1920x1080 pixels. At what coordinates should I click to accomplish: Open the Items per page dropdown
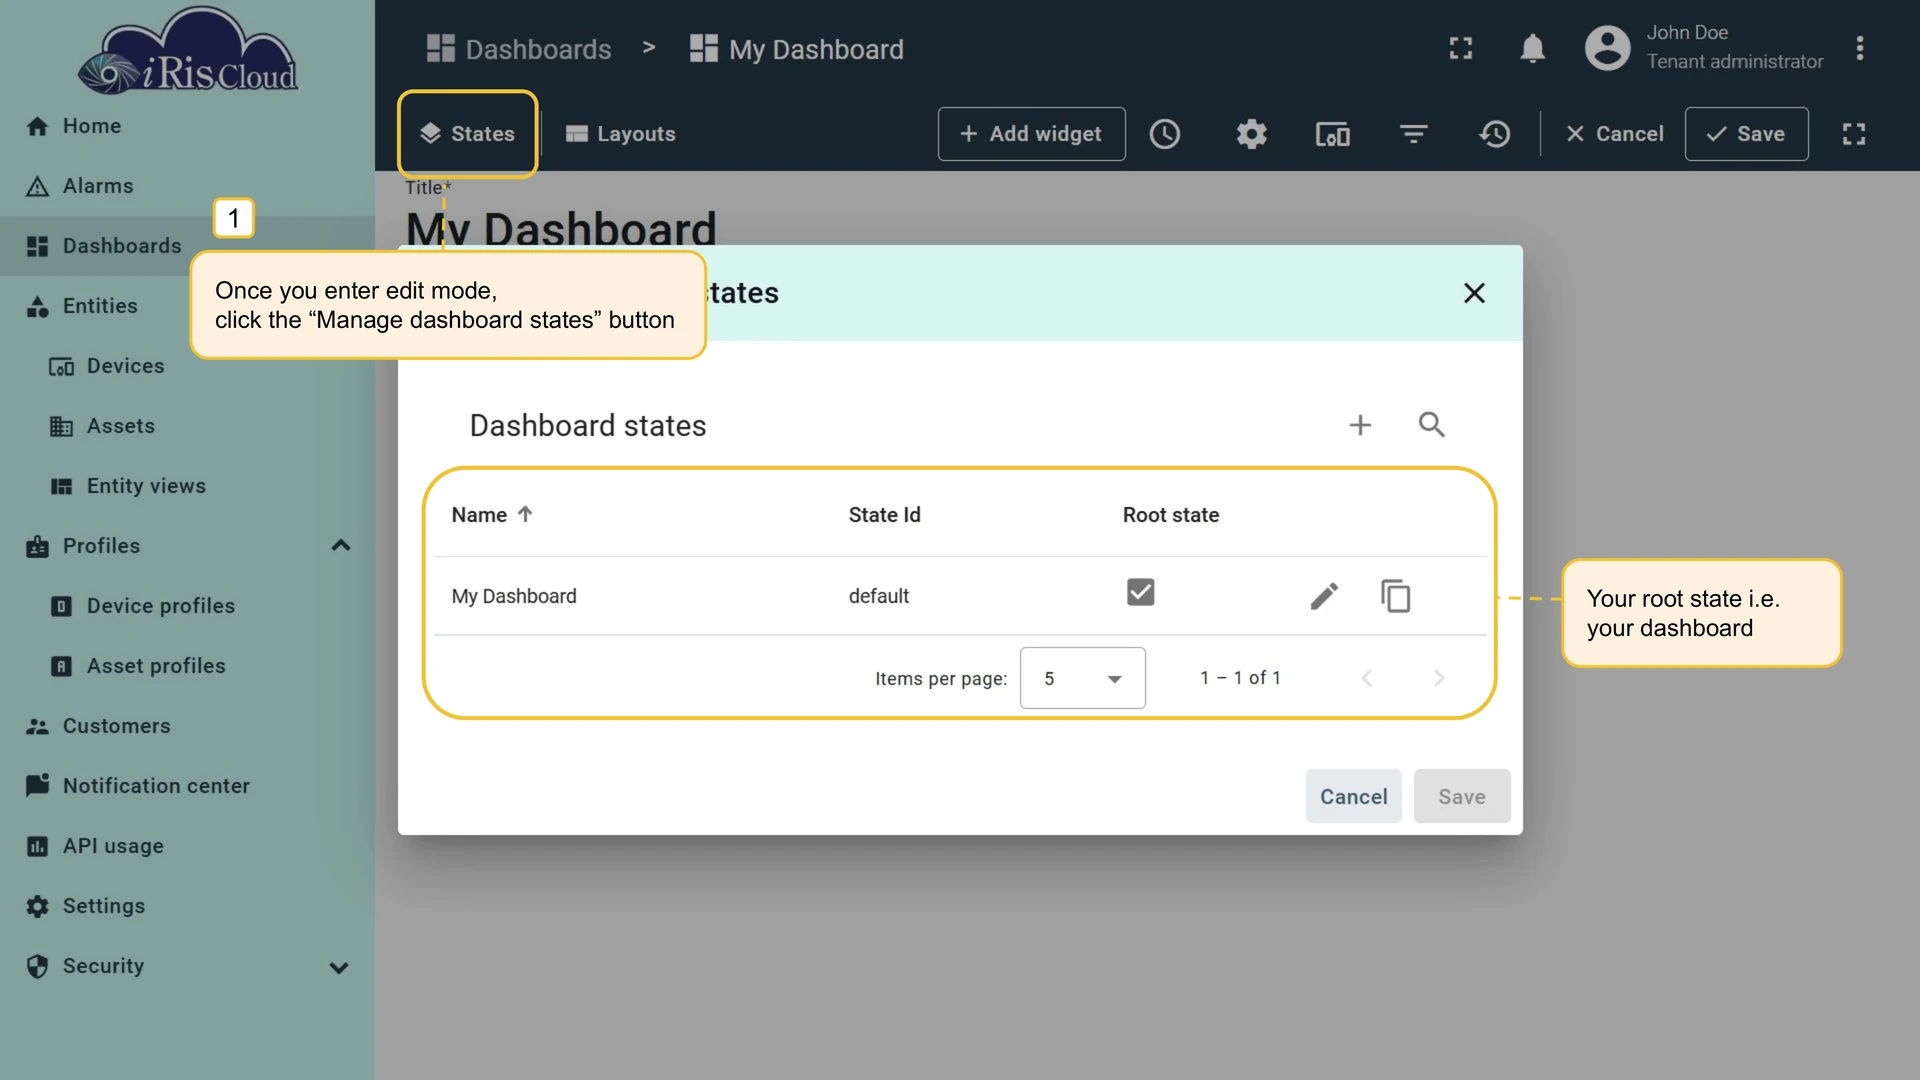(x=1082, y=678)
